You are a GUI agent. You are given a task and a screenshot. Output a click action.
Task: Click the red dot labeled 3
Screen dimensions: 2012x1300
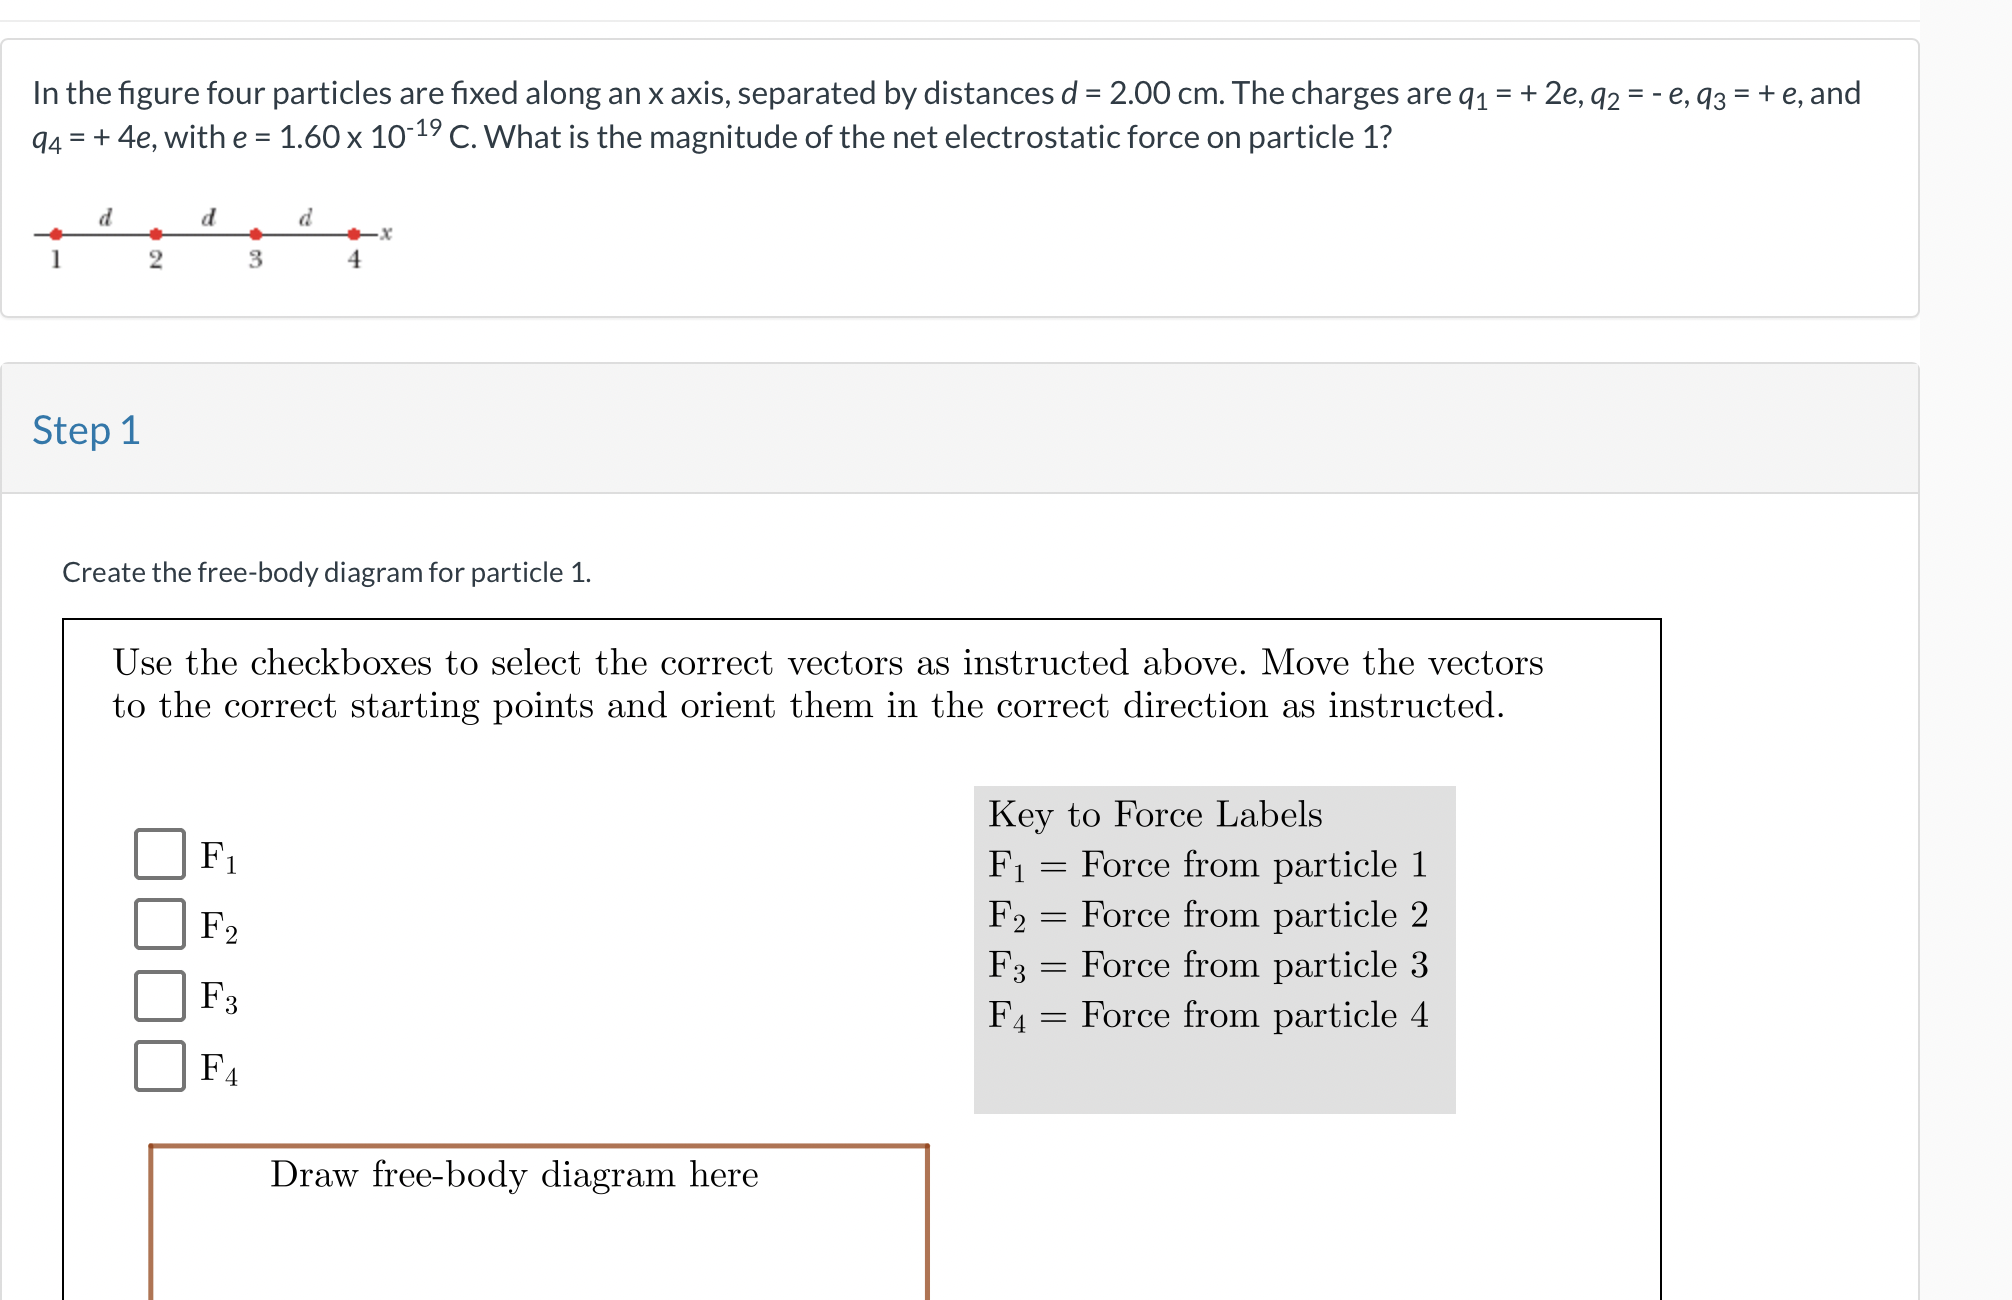[x=255, y=235]
